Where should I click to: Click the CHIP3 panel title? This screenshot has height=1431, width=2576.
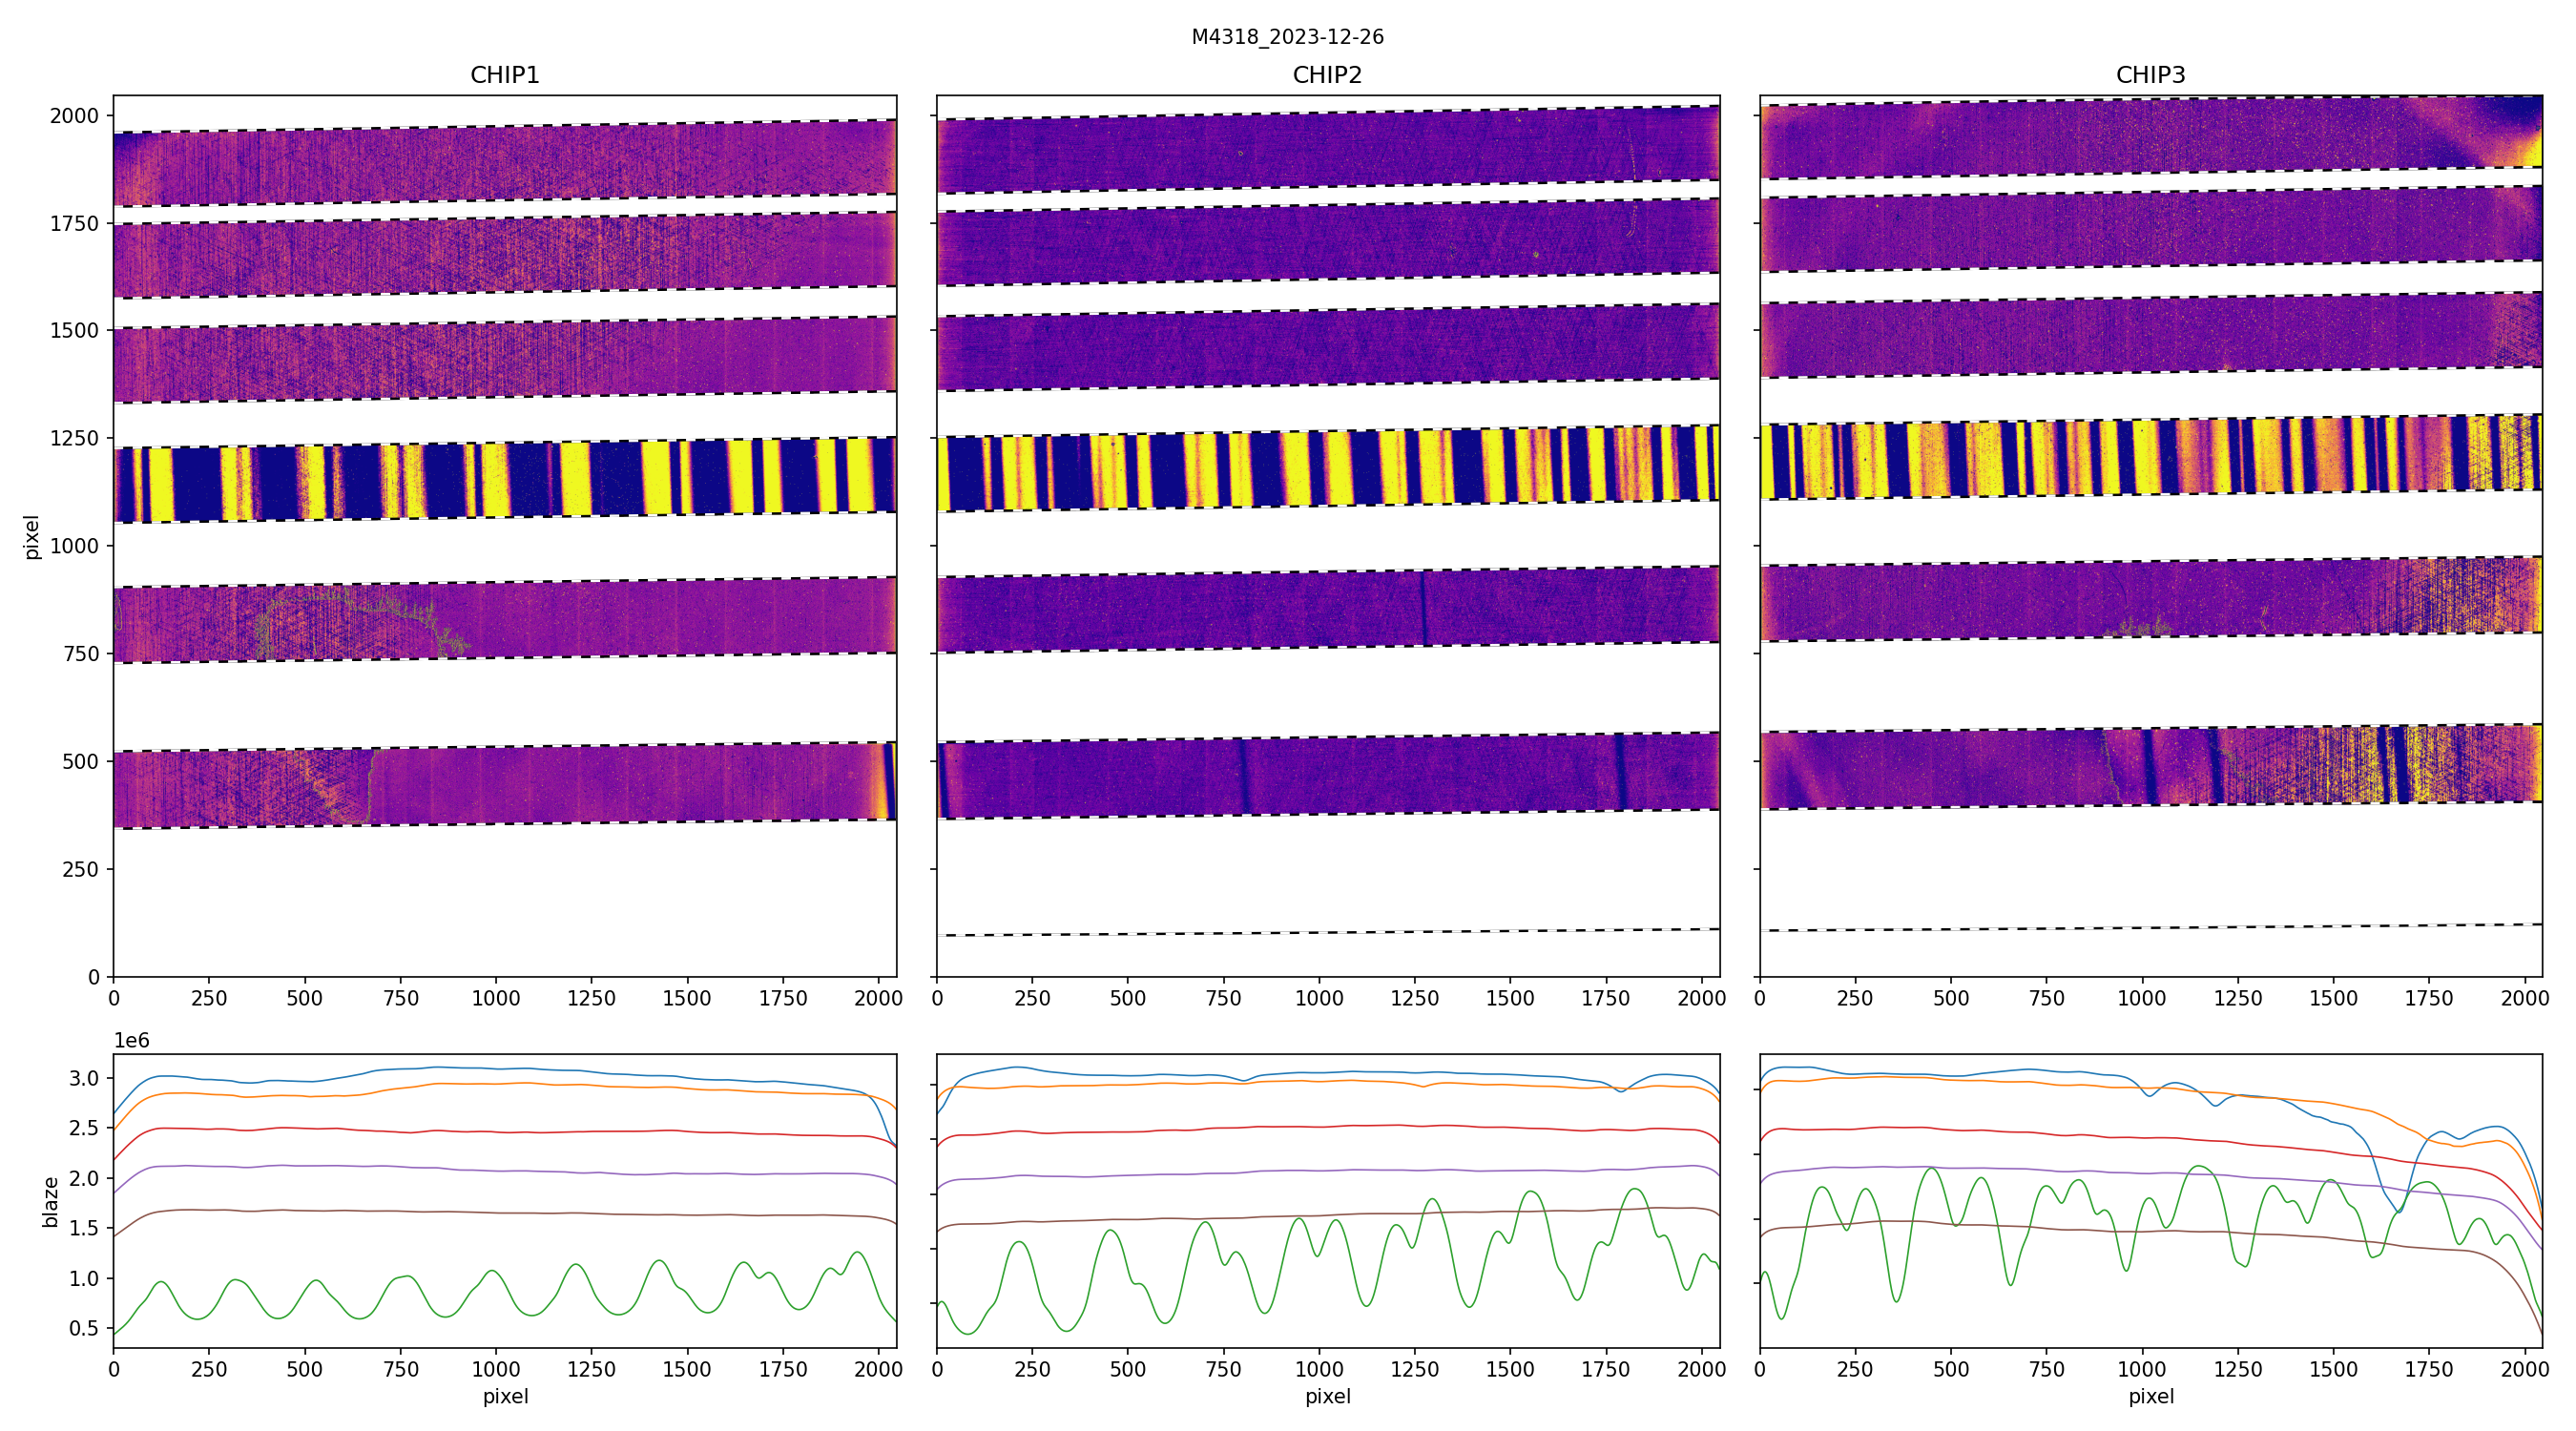click(x=2150, y=75)
